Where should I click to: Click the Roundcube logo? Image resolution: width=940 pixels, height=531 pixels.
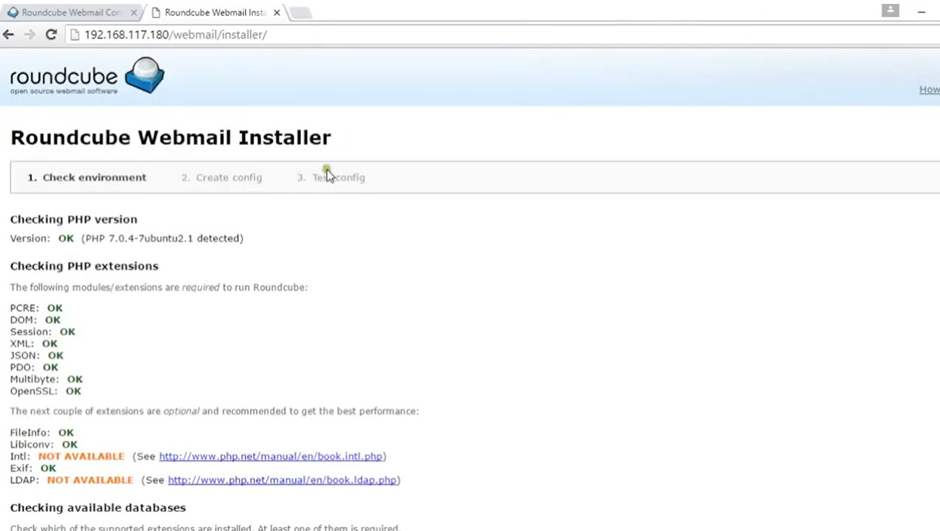[87, 76]
